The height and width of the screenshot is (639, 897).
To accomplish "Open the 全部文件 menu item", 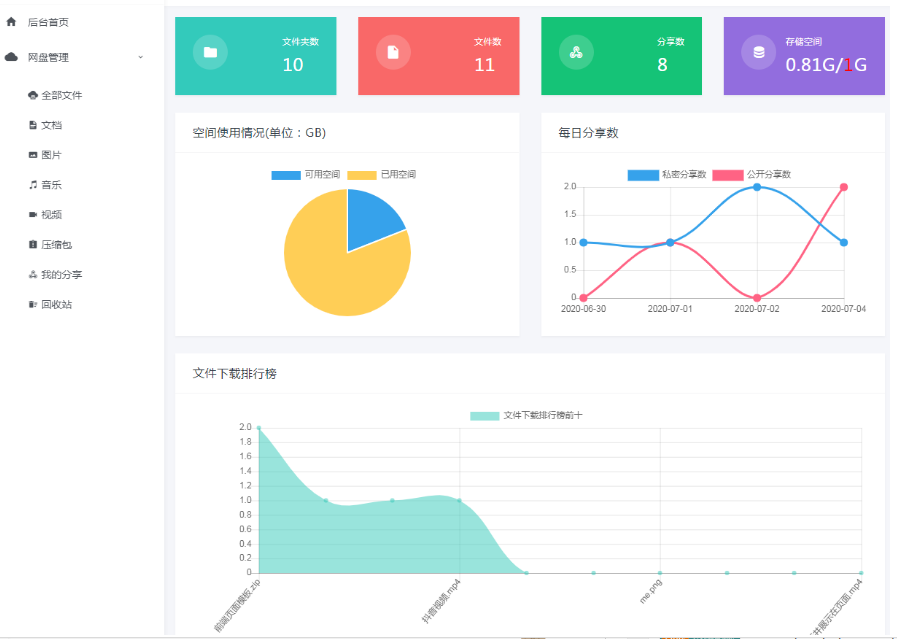I will 61,96.
